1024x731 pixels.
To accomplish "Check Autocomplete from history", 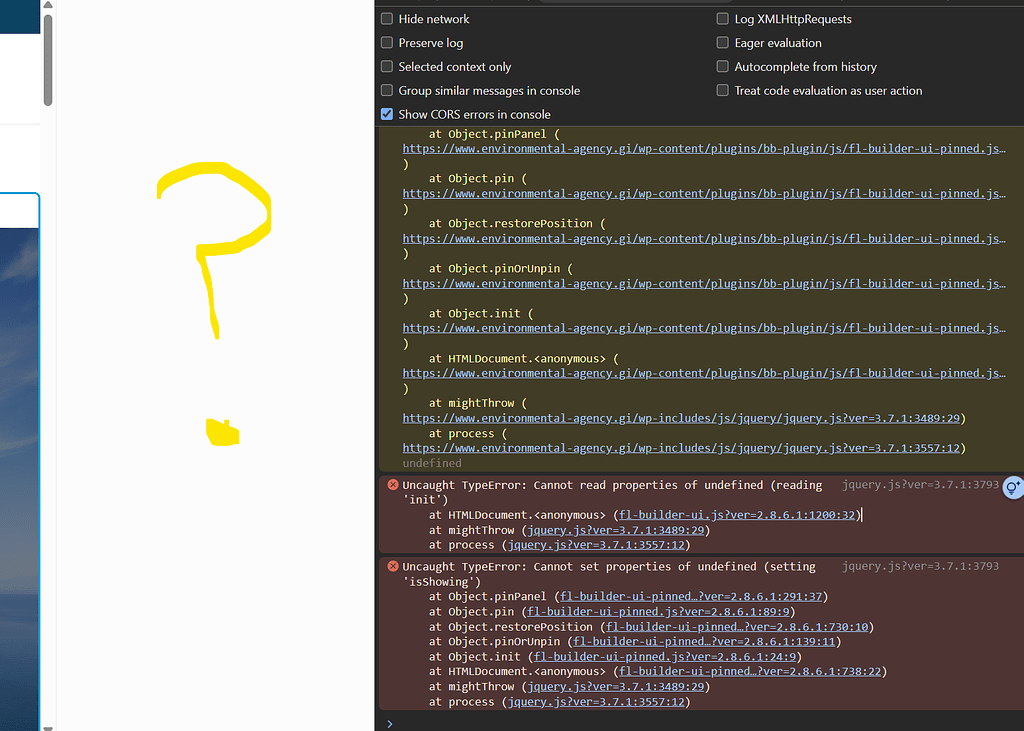I will pos(722,66).
